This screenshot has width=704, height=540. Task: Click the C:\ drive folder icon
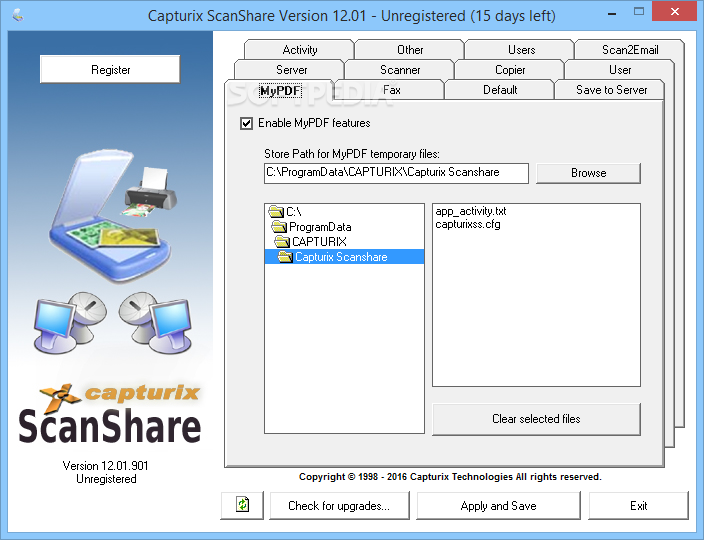coord(276,211)
